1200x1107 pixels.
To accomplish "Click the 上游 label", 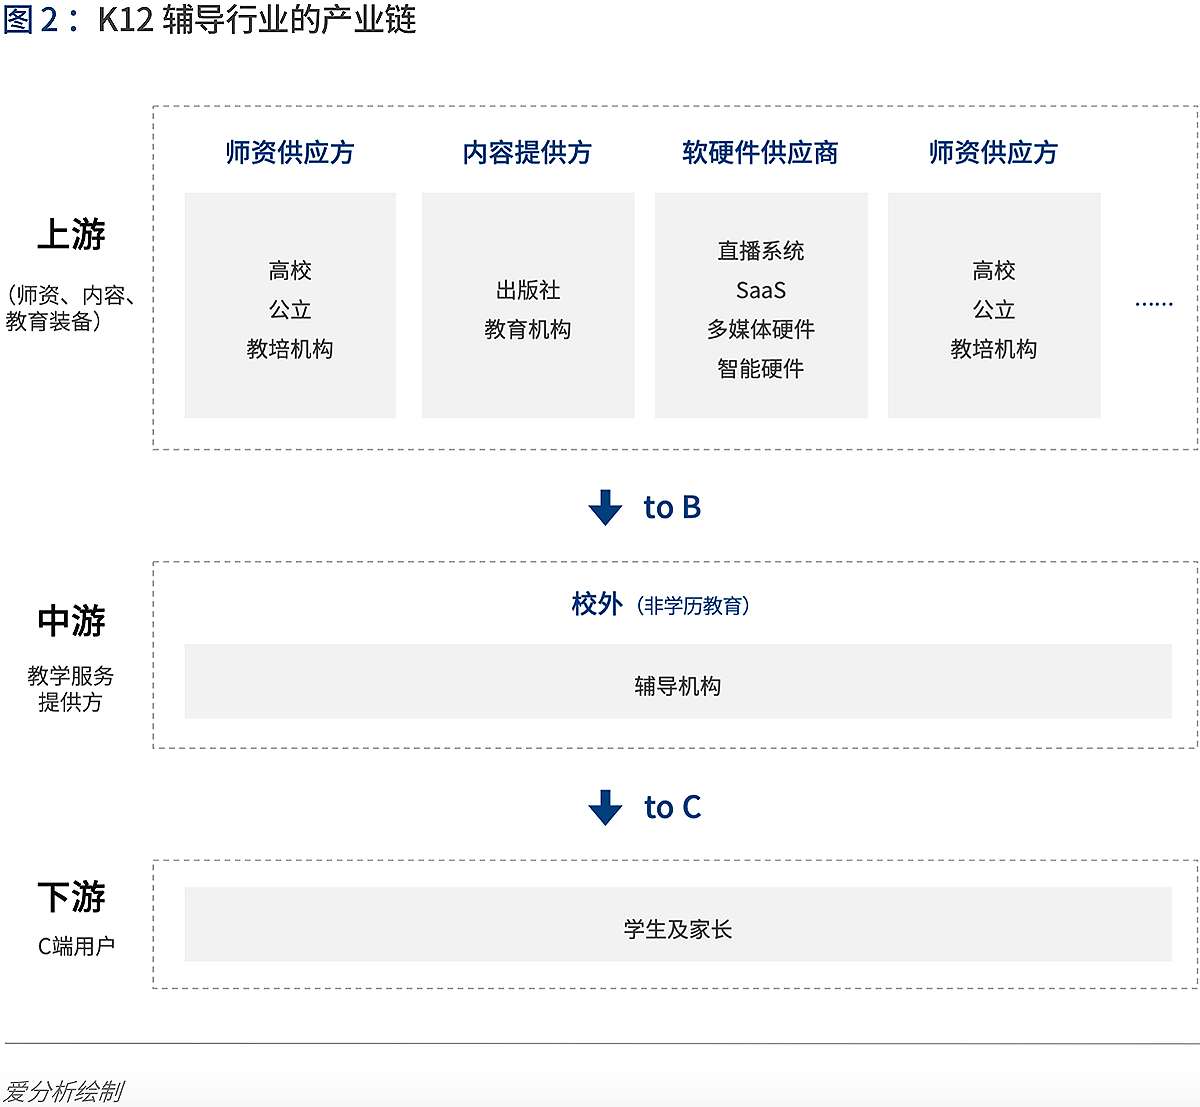I will (x=71, y=234).
